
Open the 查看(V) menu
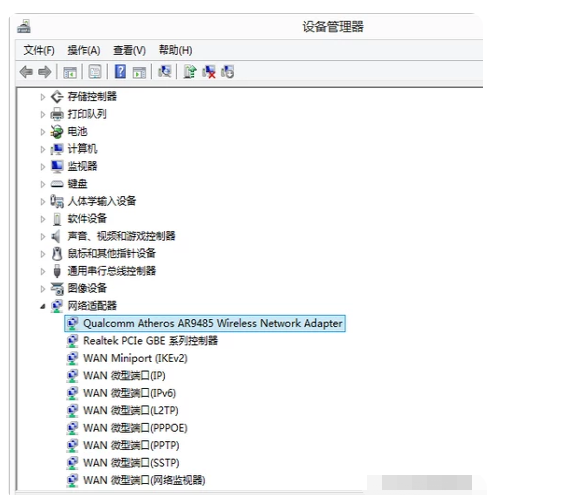(x=129, y=50)
